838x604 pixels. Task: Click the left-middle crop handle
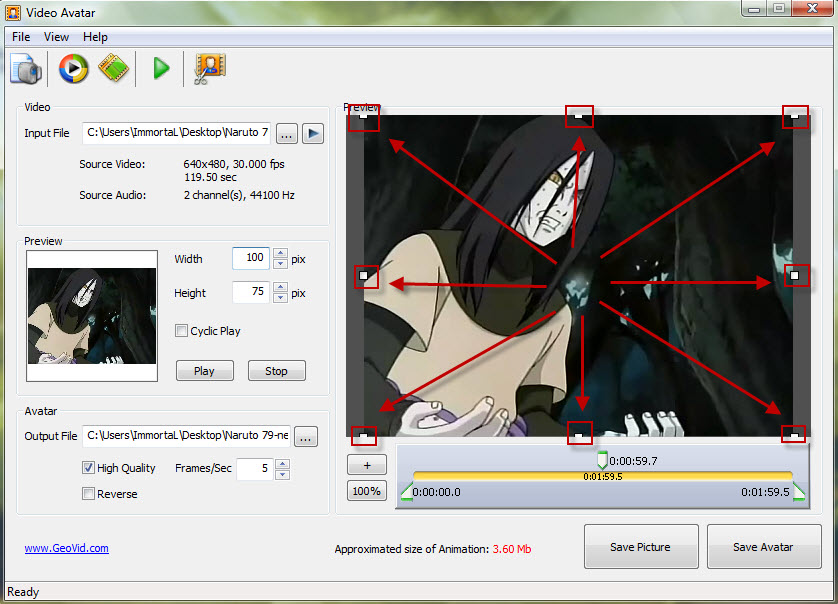click(364, 276)
